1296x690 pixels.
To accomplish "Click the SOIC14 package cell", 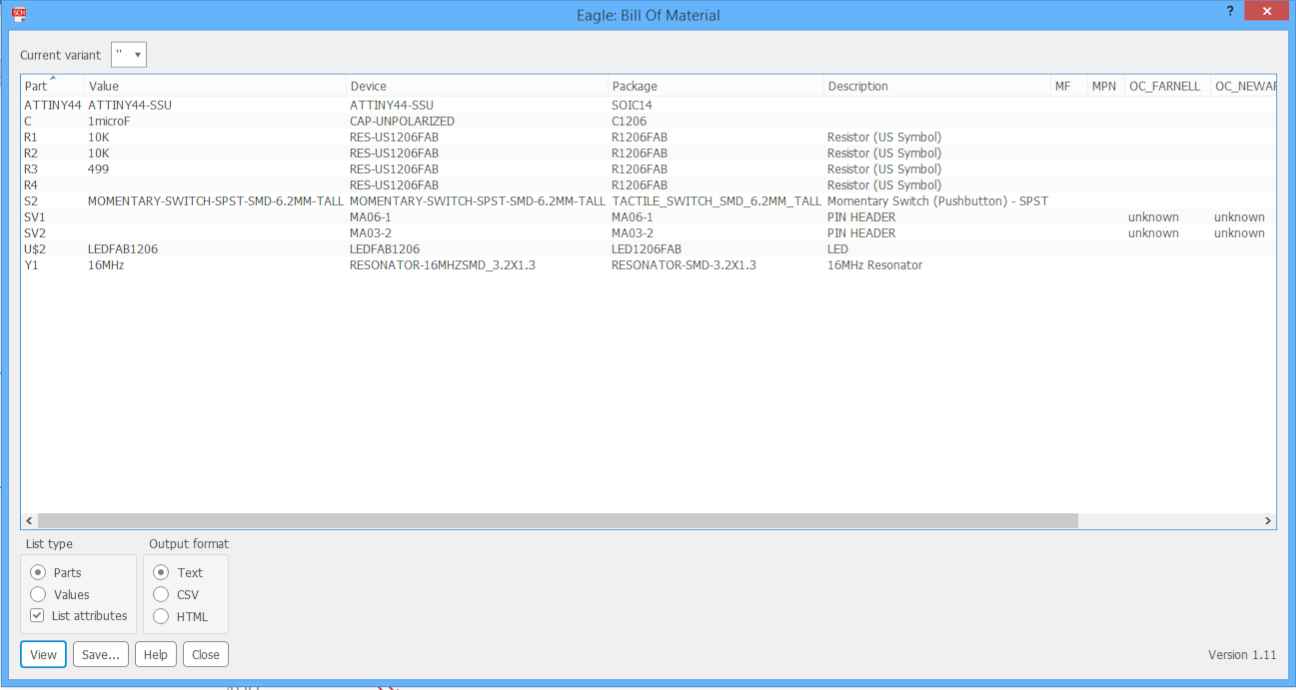I will point(632,105).
